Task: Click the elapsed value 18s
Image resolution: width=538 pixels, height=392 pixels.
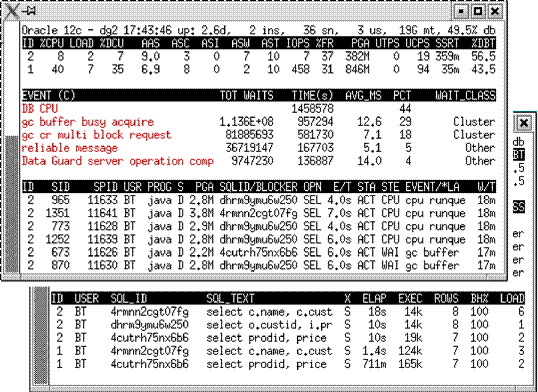Action: [377, 312]
